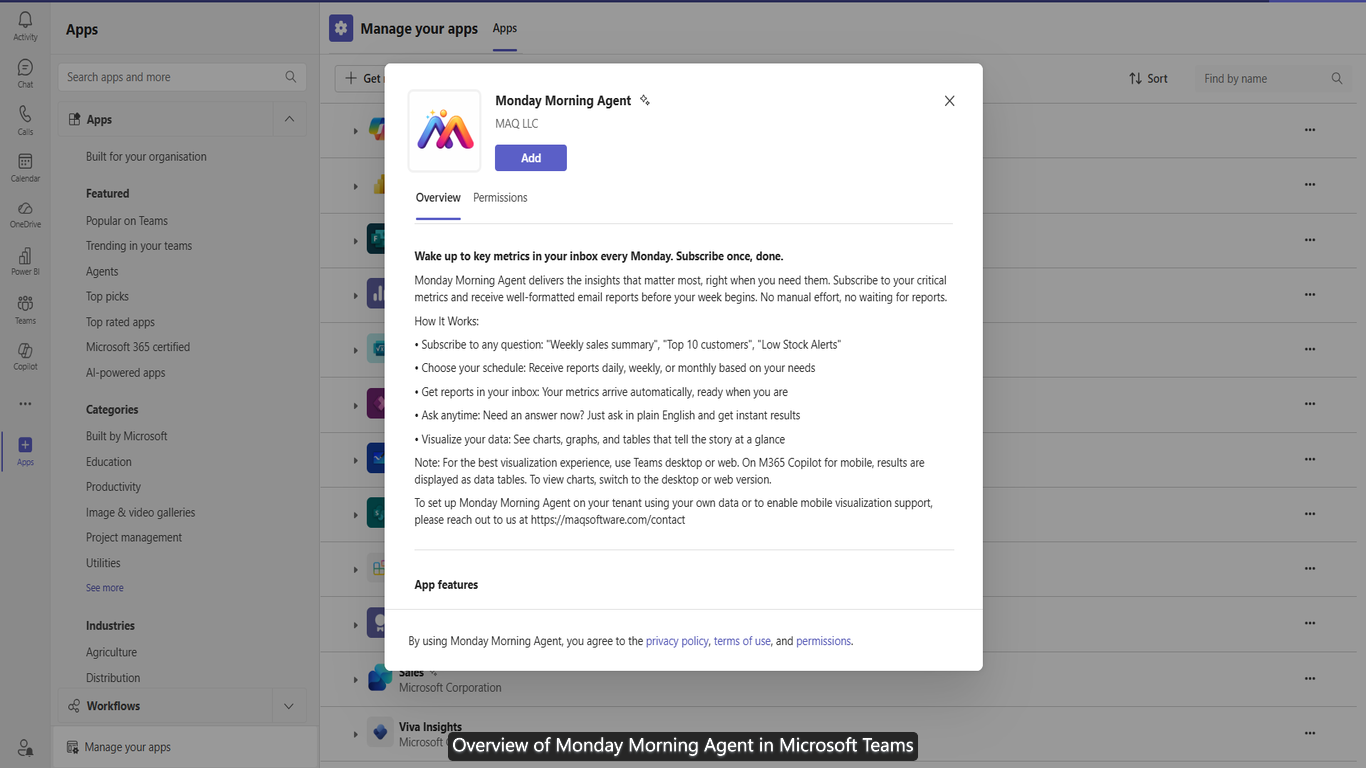
Task: Select the Apps tab in the header
Action: pos(505,28)
